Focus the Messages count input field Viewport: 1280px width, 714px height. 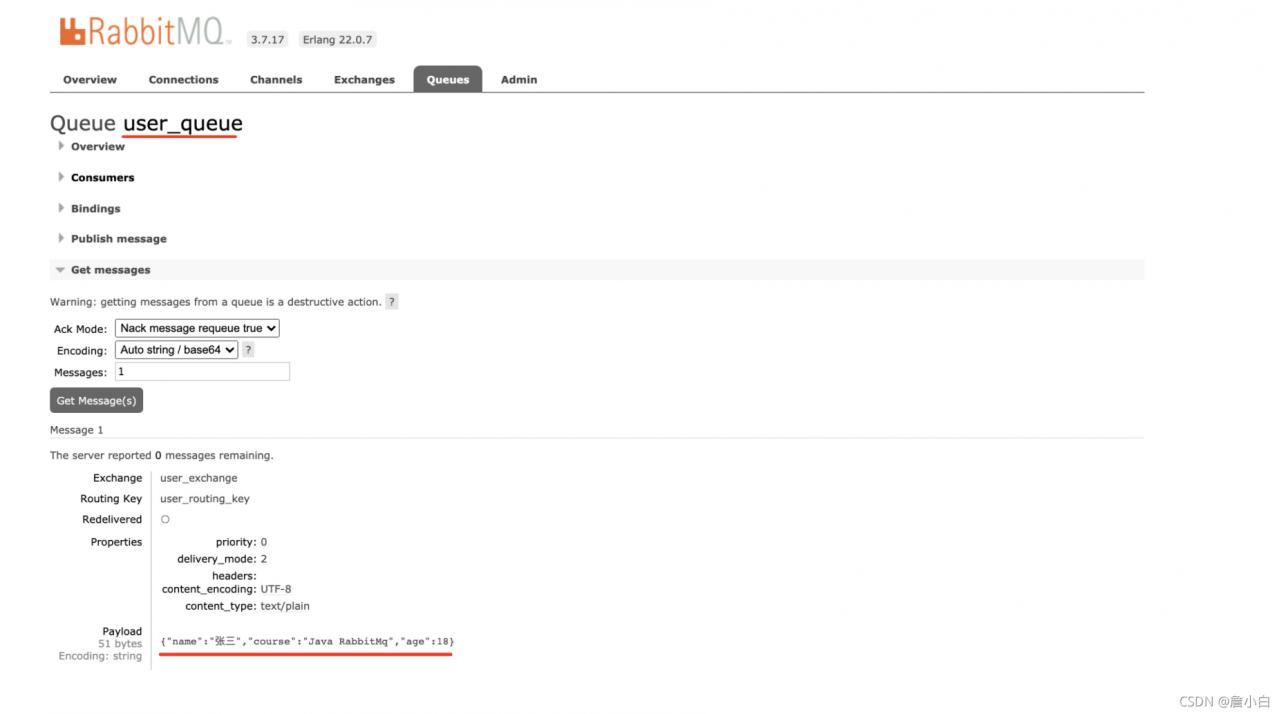click(202, 372)
